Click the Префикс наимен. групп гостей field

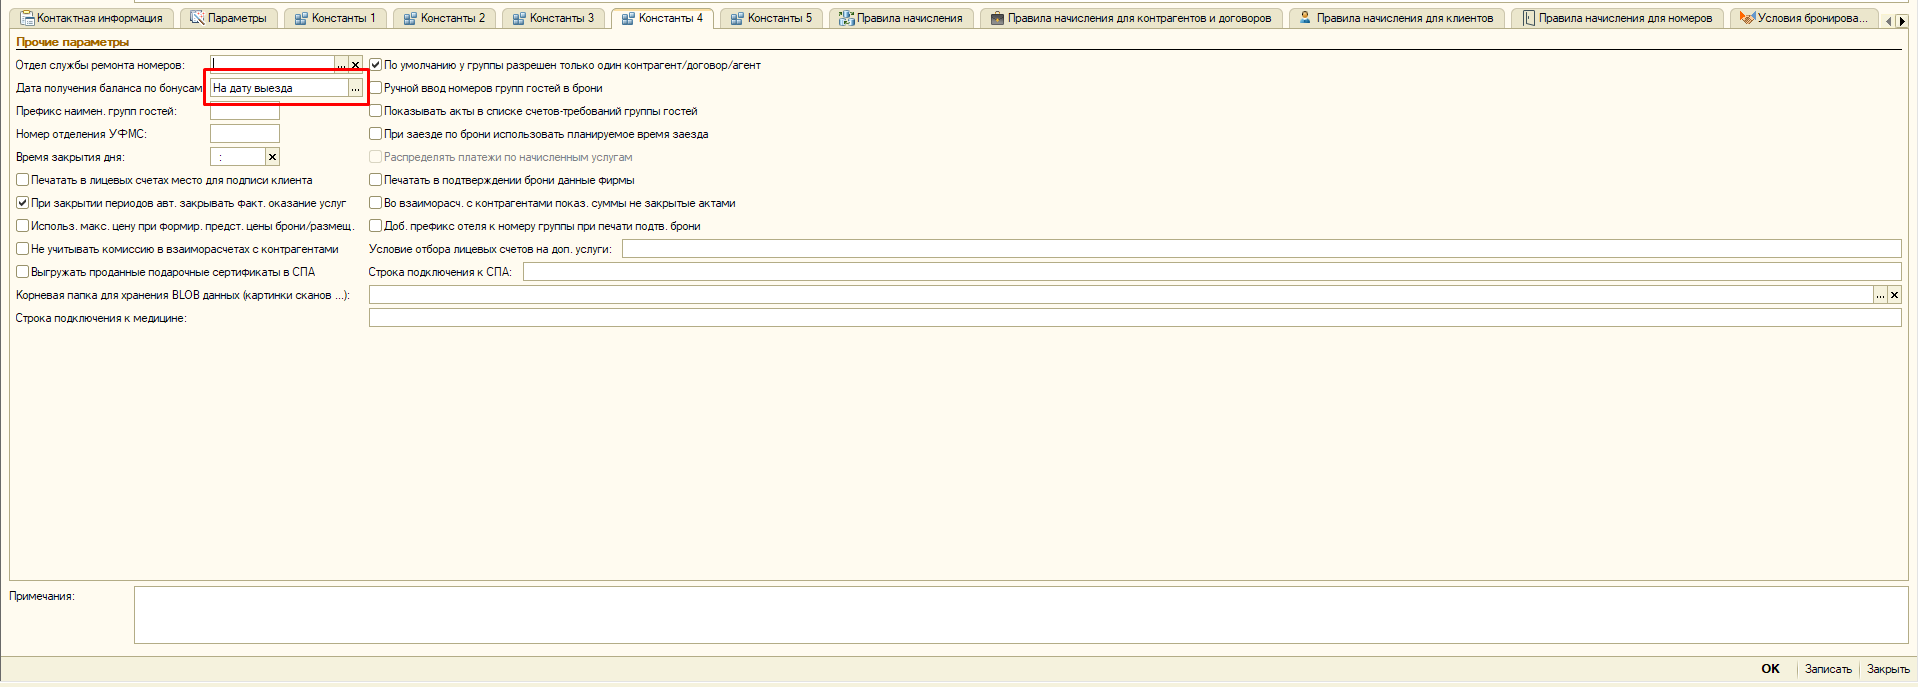pyautogui.click(x=245, y=111)
